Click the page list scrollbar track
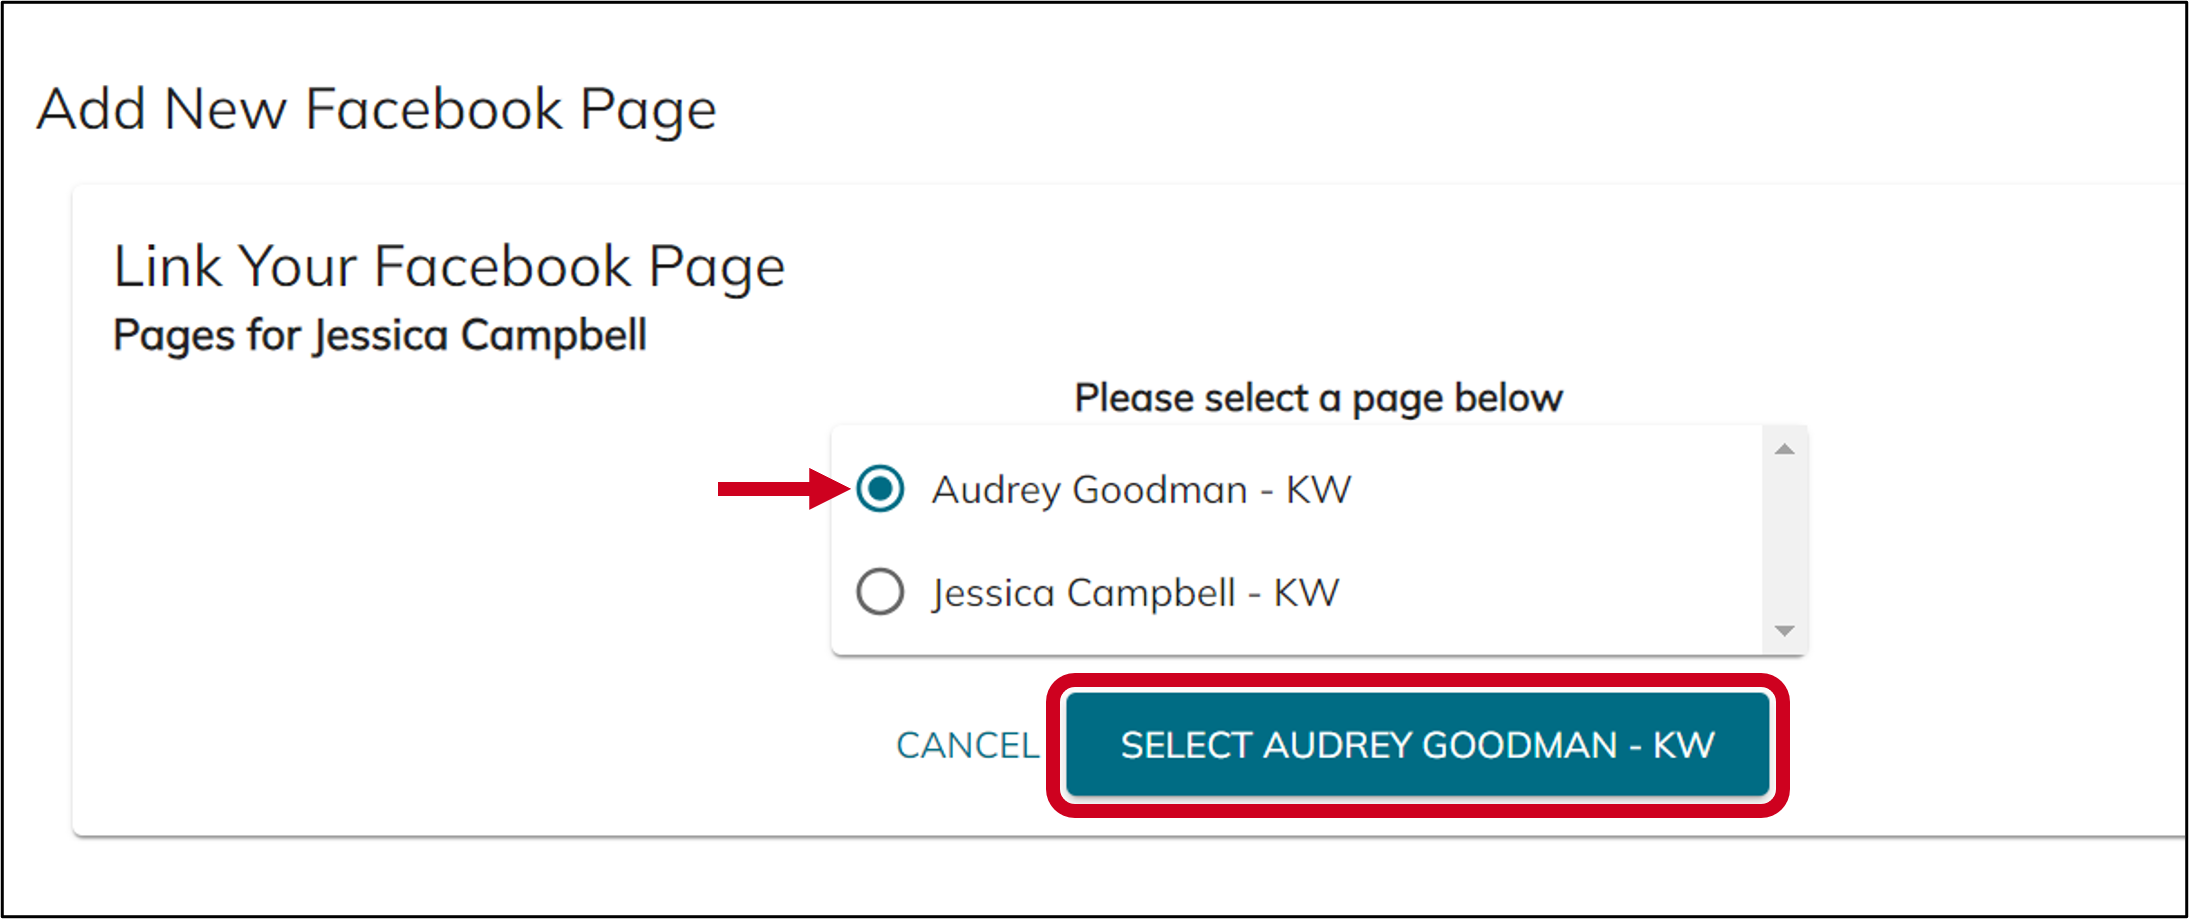 (1785, 540)
